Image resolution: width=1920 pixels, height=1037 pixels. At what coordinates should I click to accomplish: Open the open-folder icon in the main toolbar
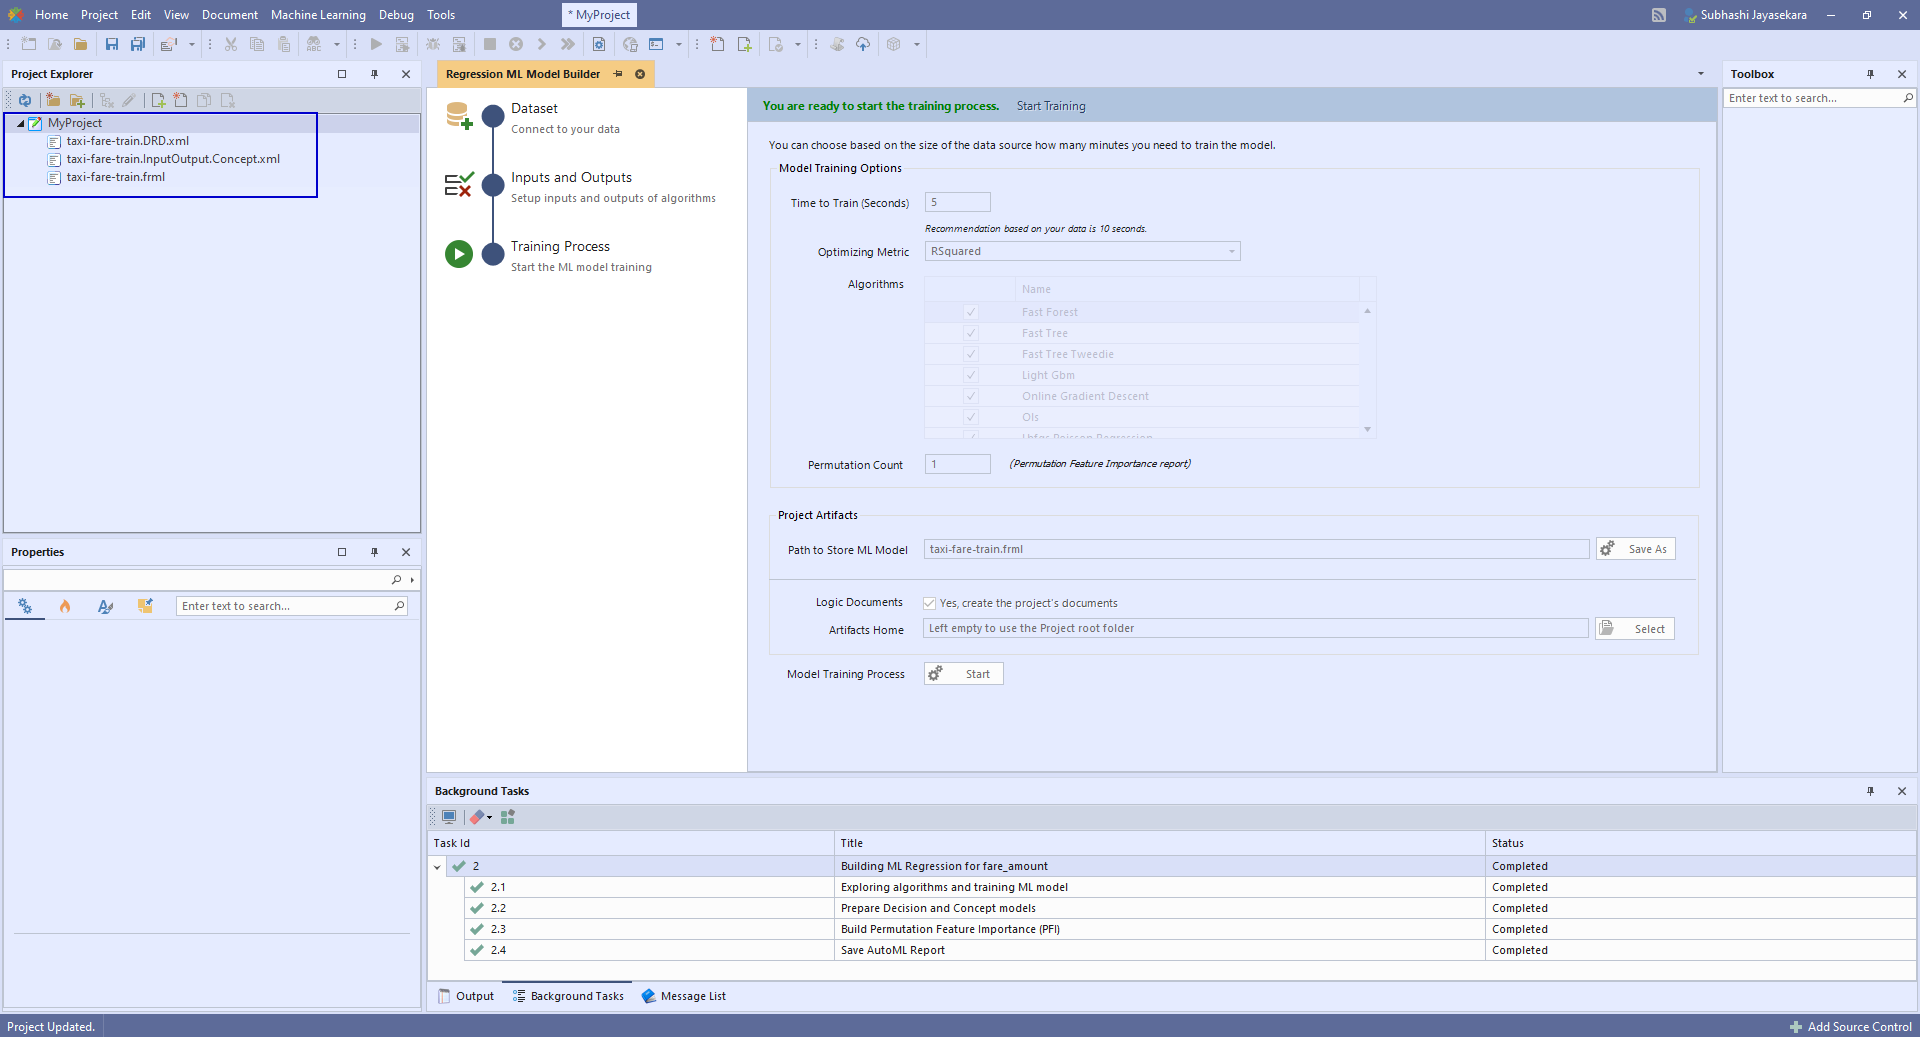tap(81, 44)
